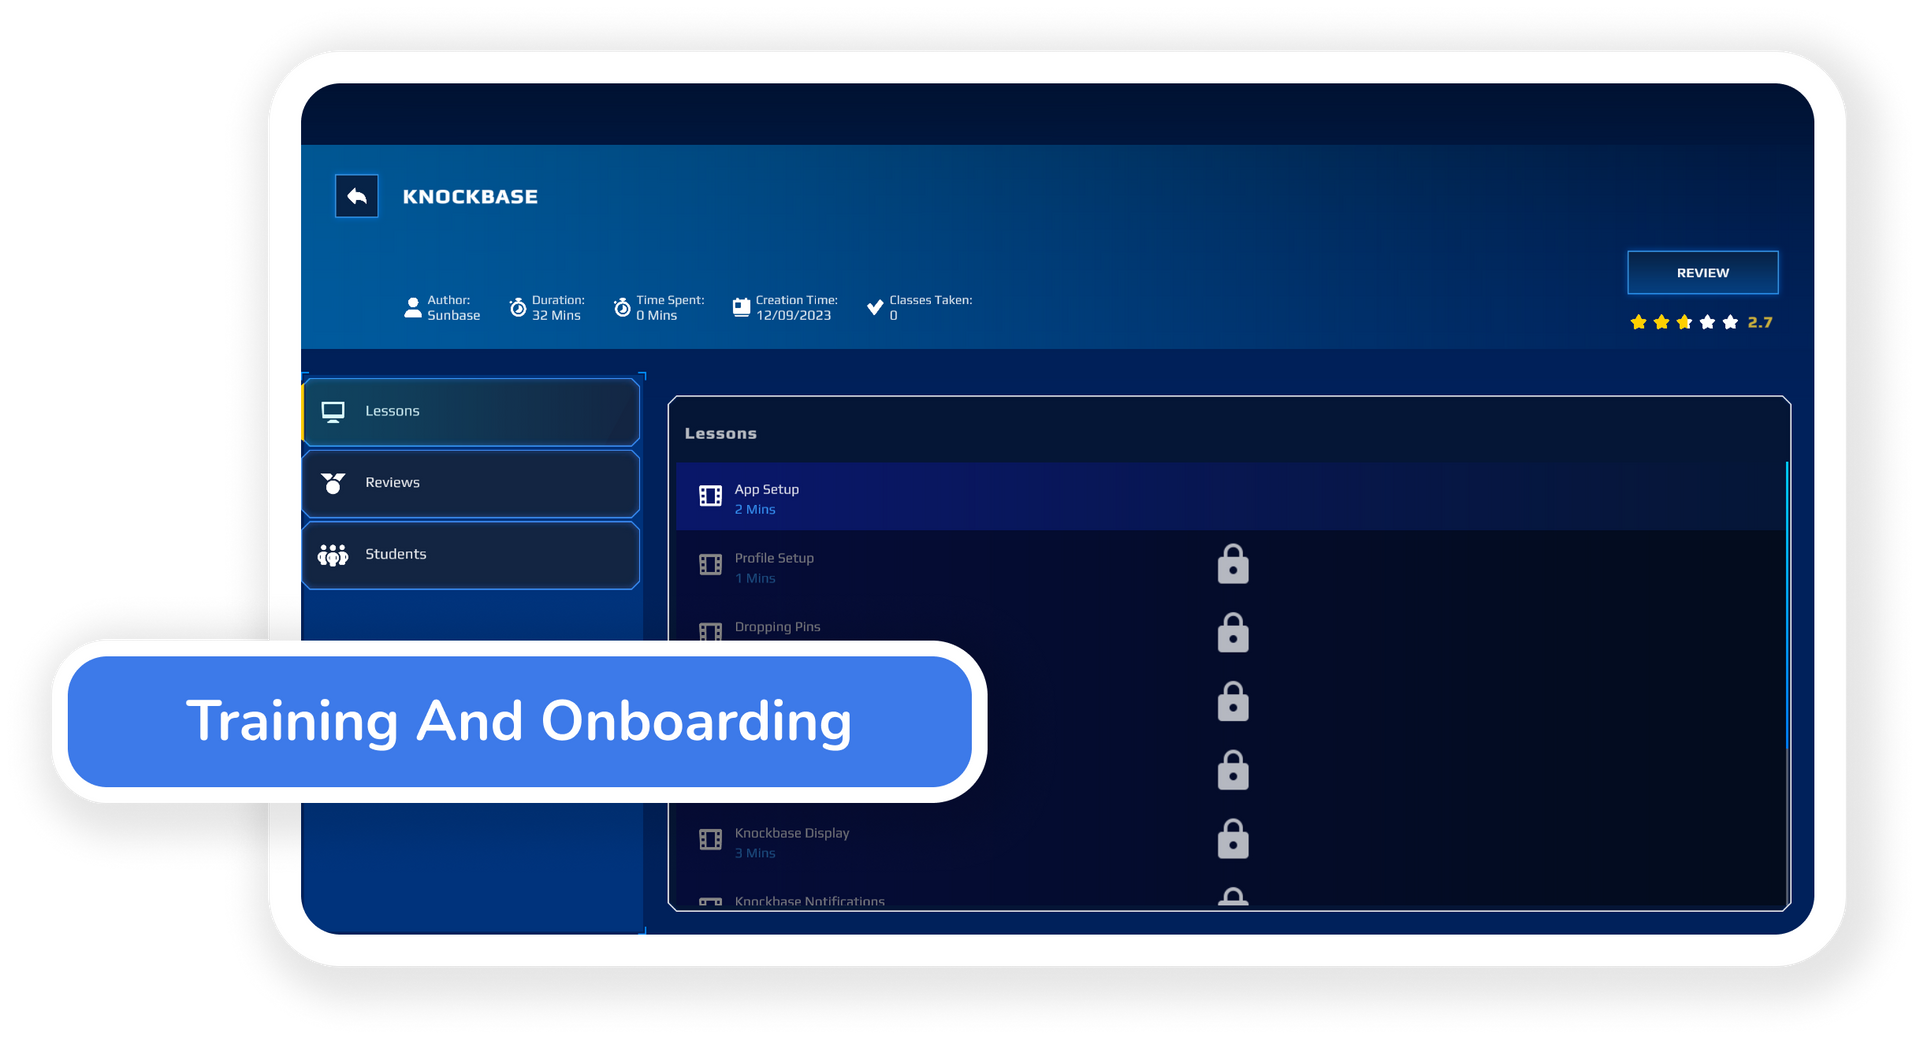Click the lock icon on Knockbase Display

1233,839
